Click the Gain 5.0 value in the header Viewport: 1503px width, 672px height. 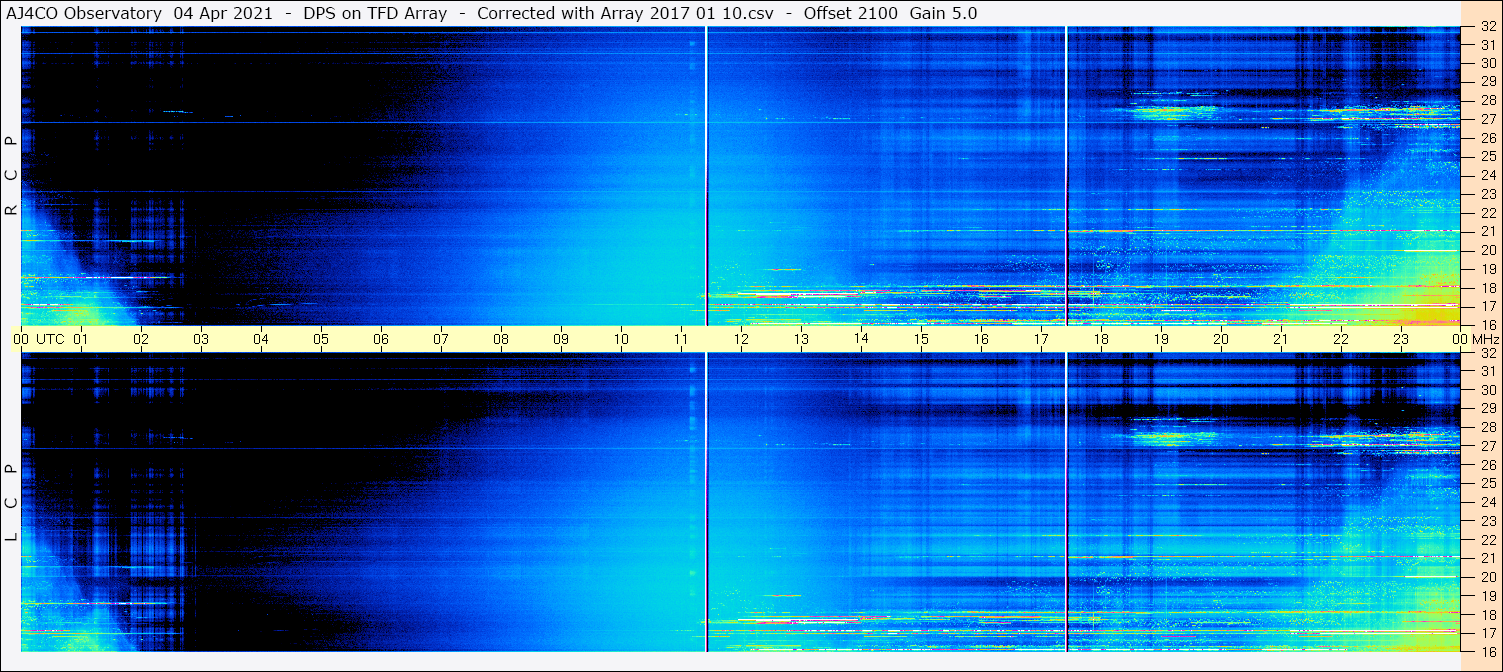tap(943, 13)
